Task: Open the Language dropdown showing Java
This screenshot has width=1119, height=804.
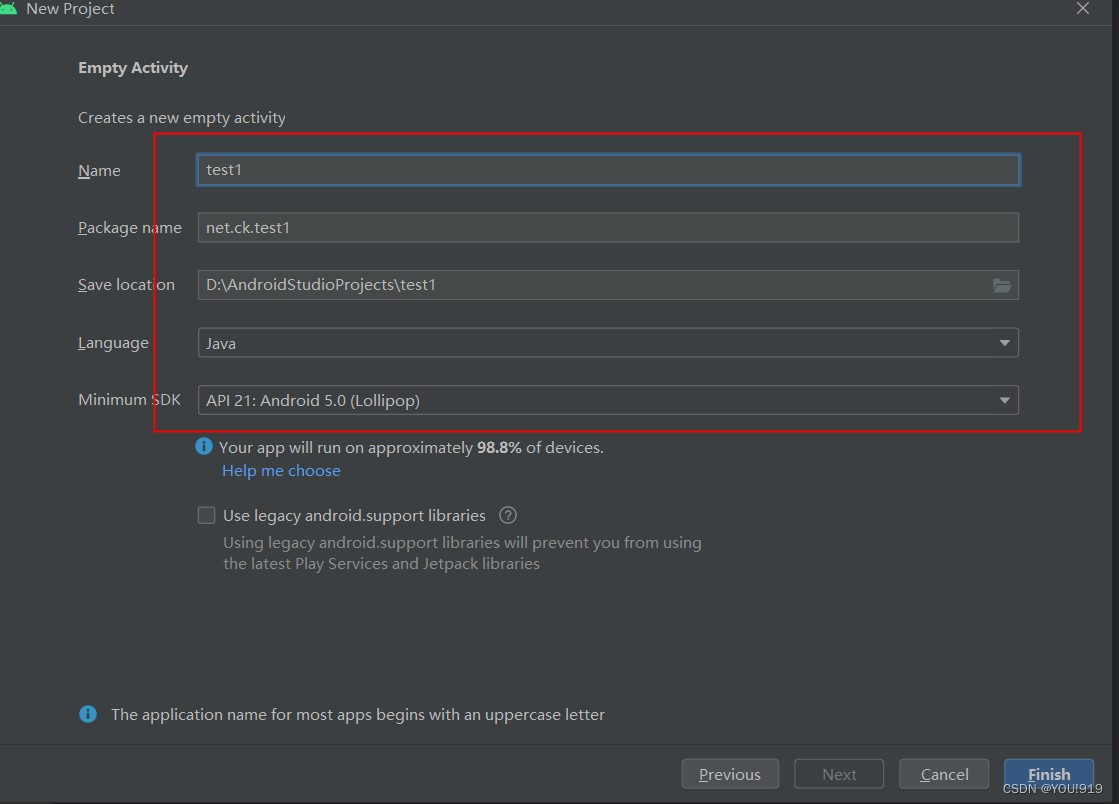Action: click(x=608, y=343)
